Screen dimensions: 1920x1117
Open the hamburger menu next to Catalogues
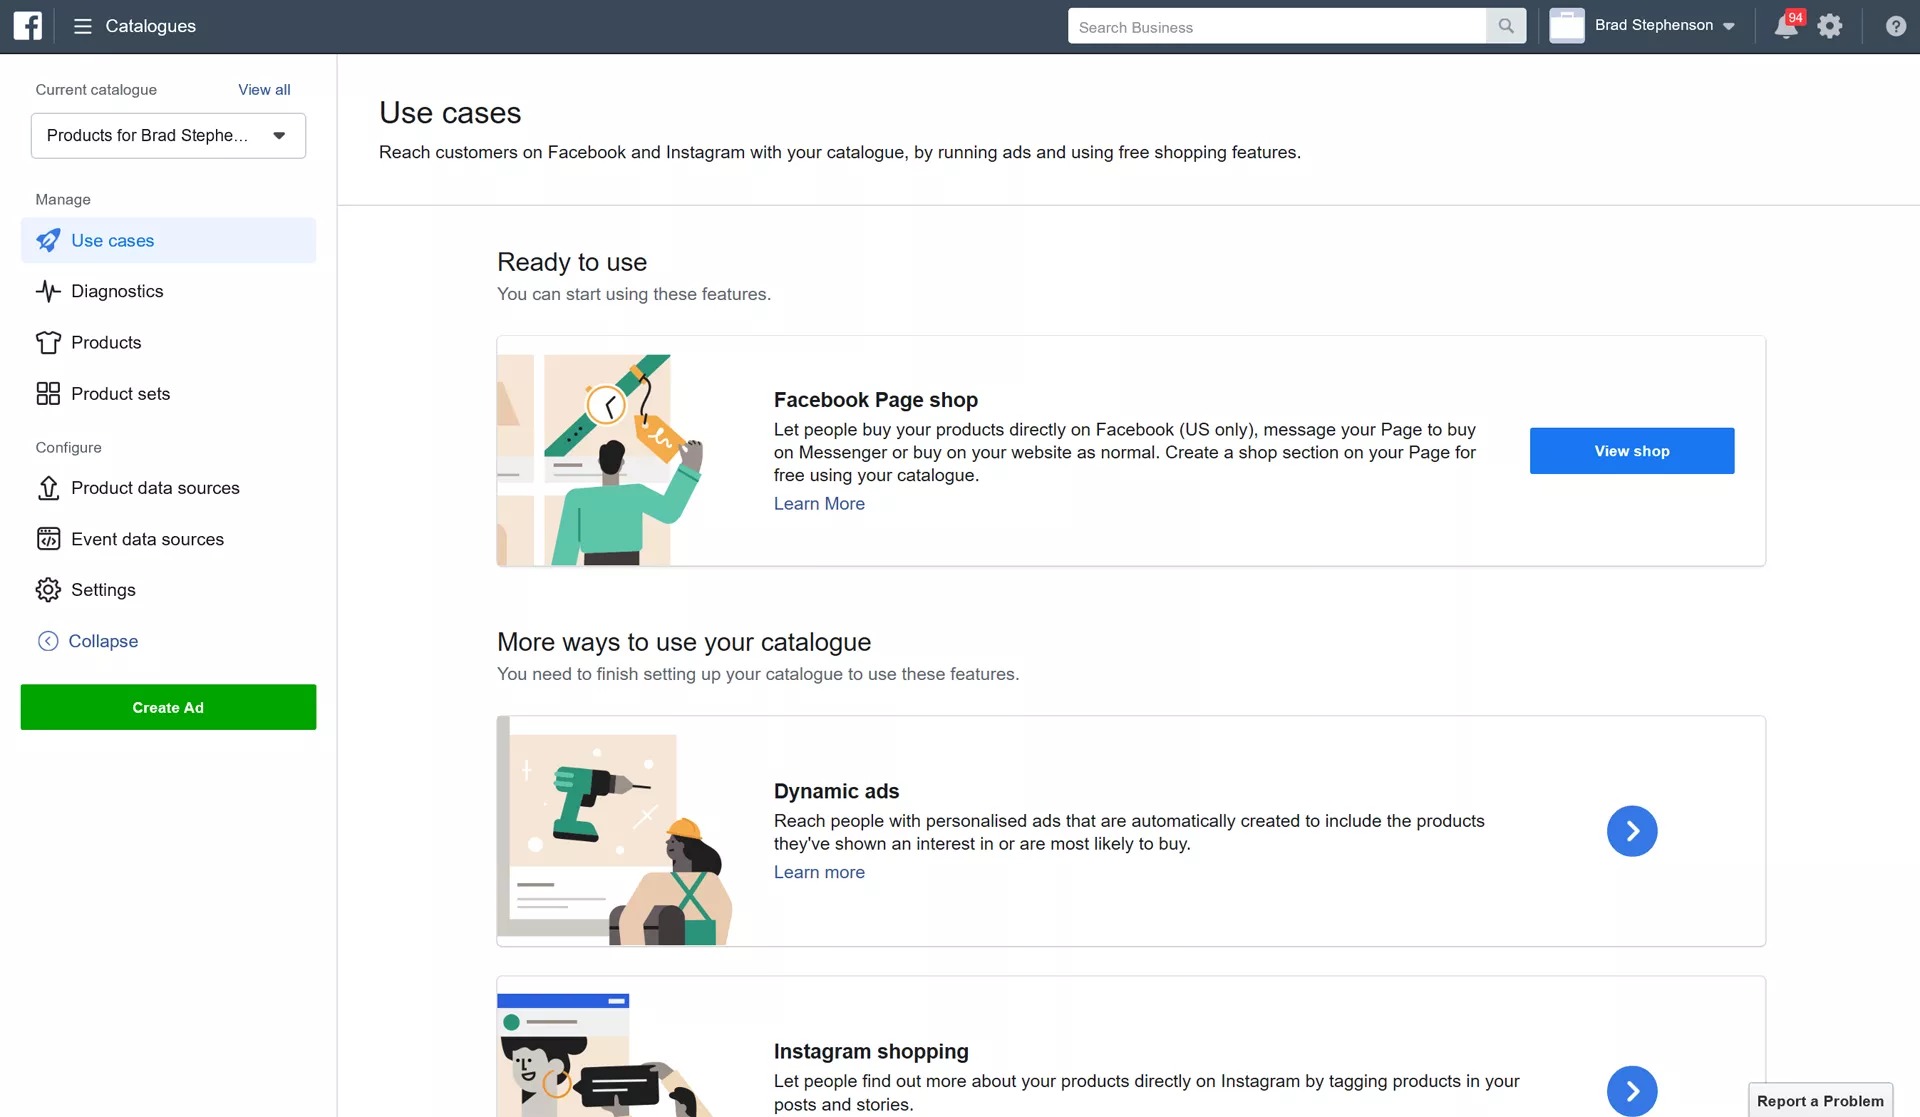(83, 26)
